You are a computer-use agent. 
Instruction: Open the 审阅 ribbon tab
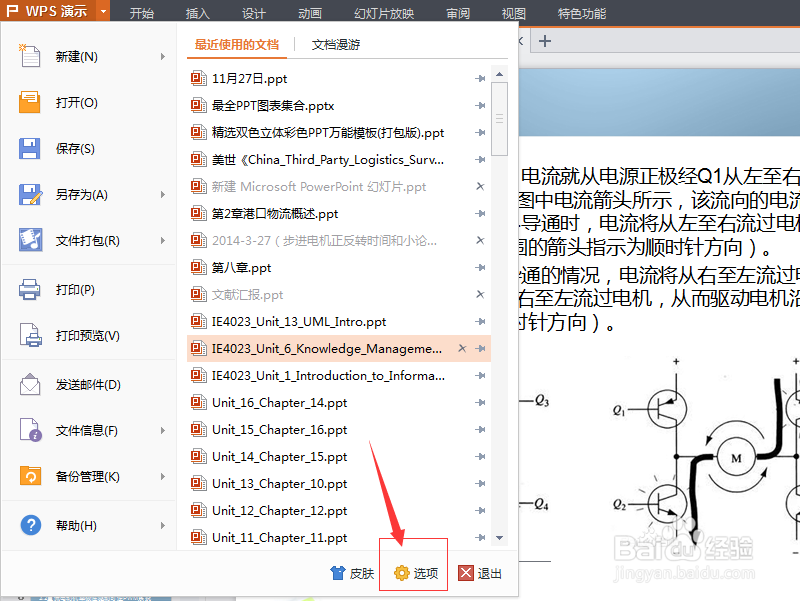[x=458, y=13]
